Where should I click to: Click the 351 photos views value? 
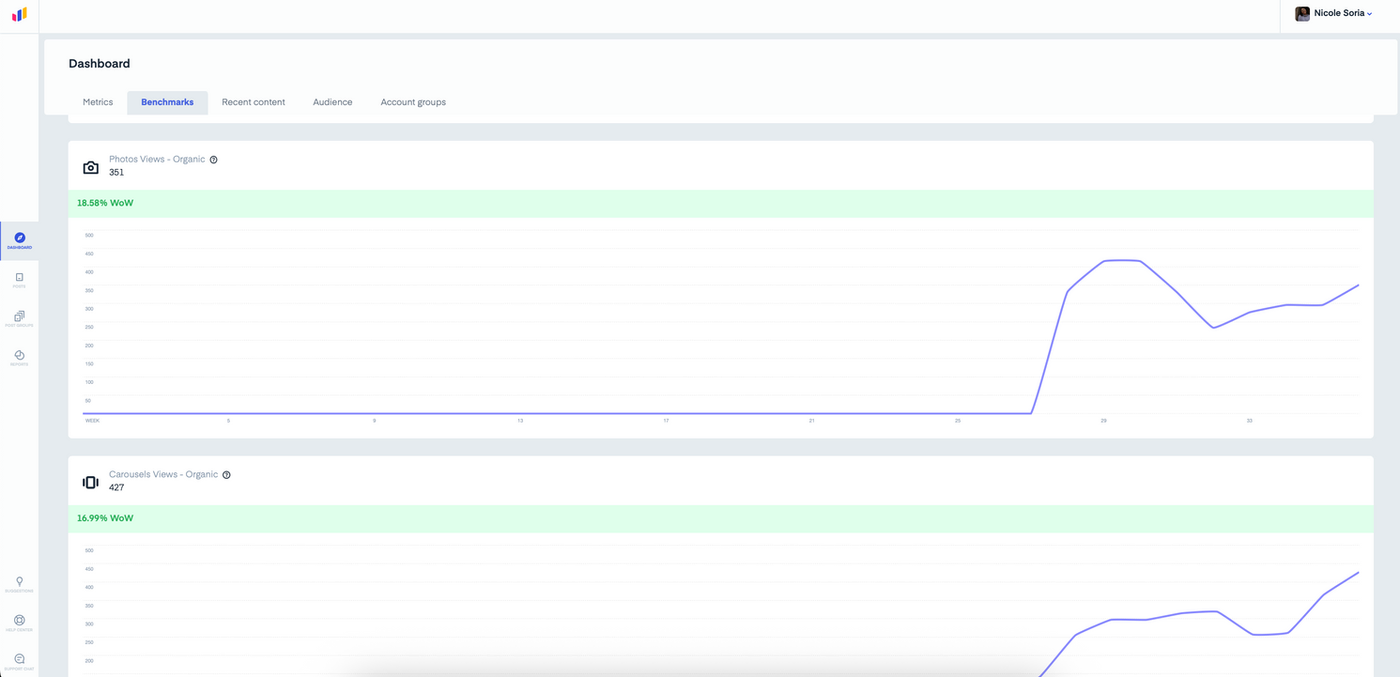pos(117,173)
